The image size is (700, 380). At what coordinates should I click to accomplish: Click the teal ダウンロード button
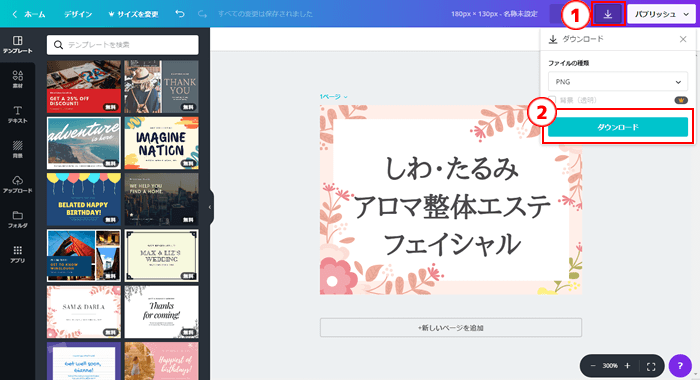click(x=617, y=127)
